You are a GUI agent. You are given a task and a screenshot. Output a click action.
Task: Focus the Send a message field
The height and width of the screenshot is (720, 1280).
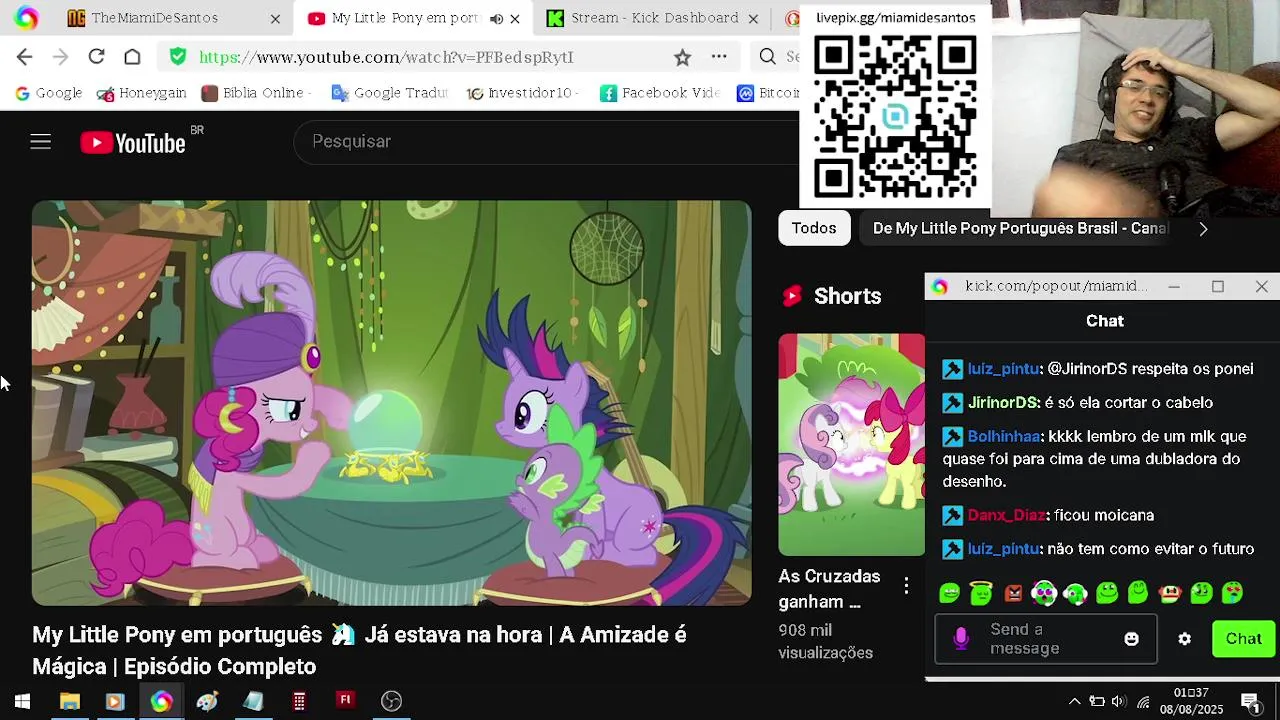point(1045,639)
